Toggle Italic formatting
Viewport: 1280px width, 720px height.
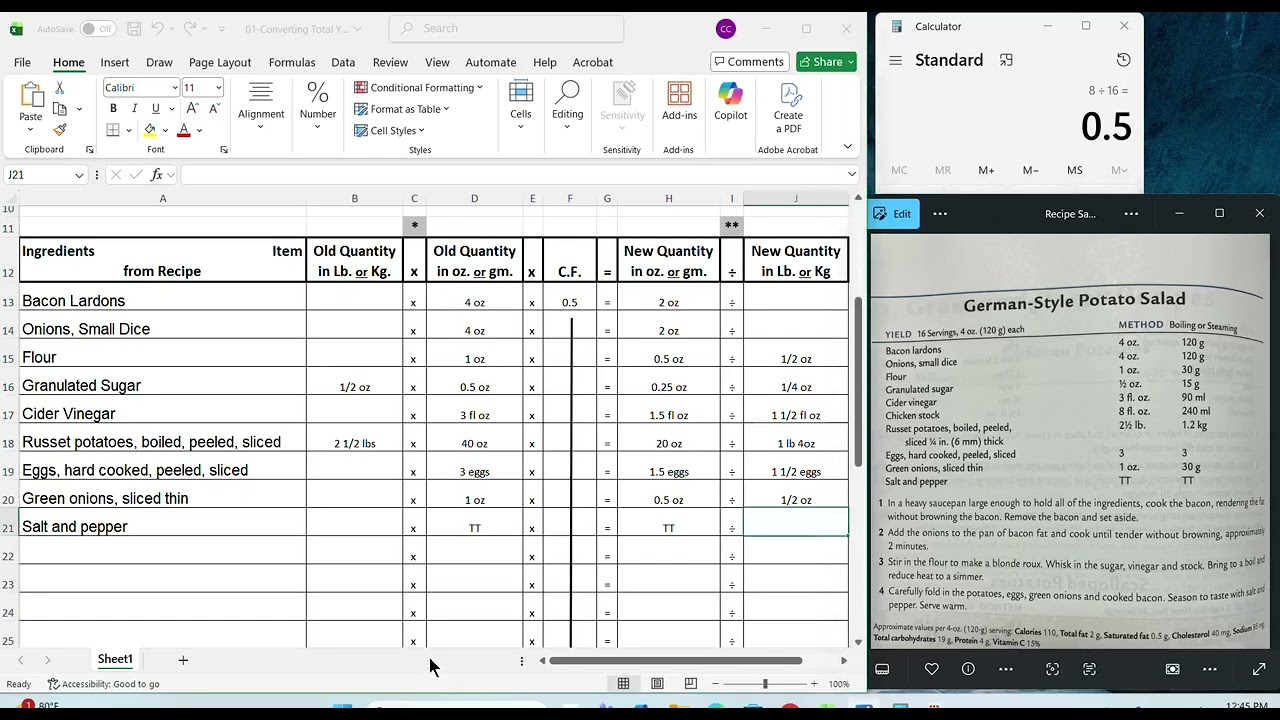pos(134,108)
